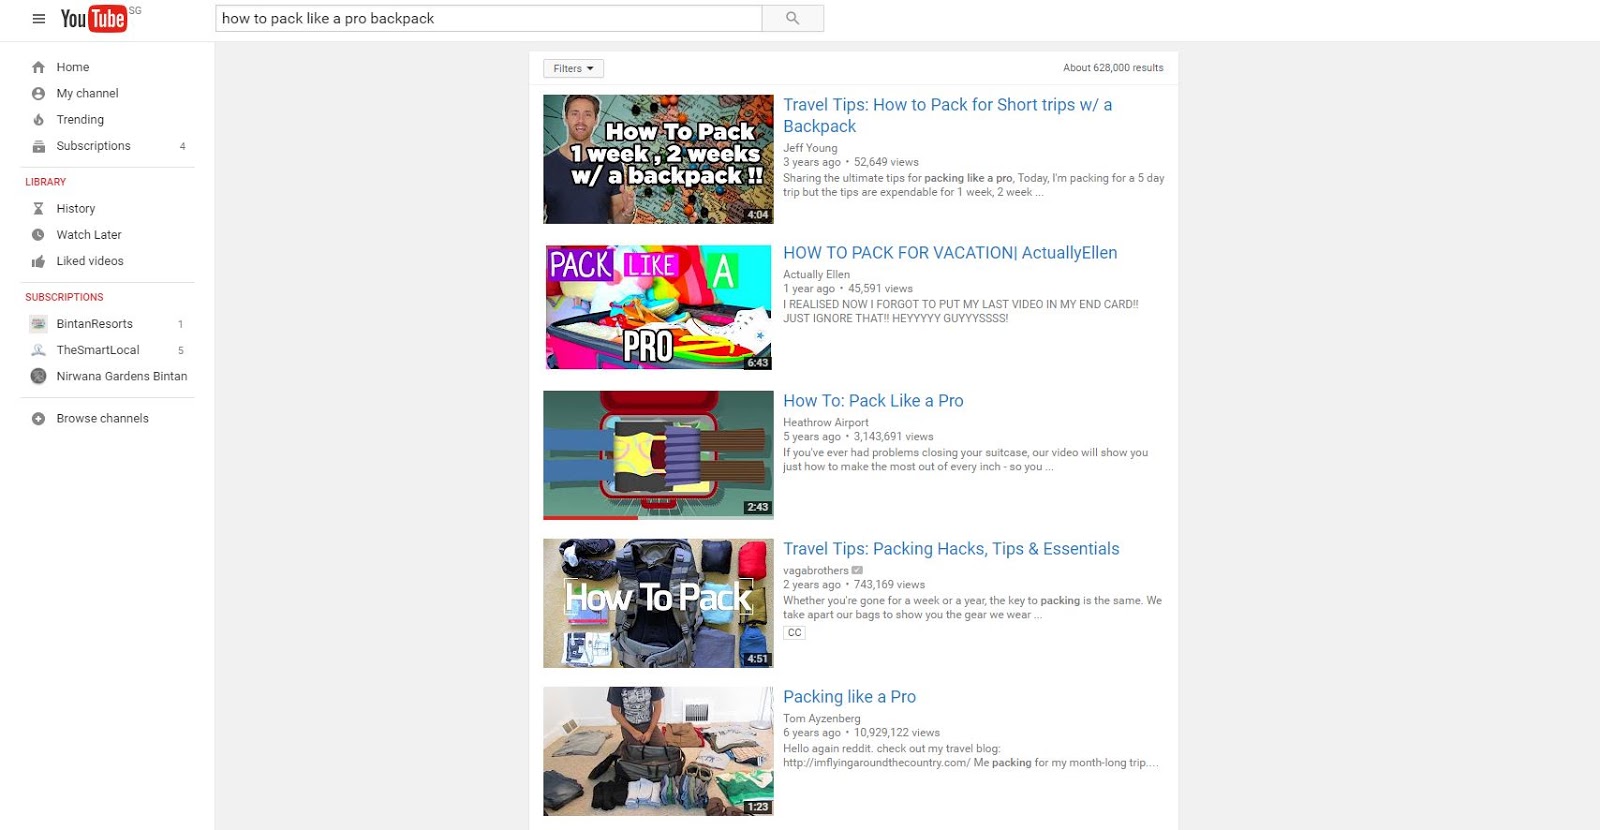Click the Home house icon
This screenshot has height=830, width=1600.
[38, 67]
